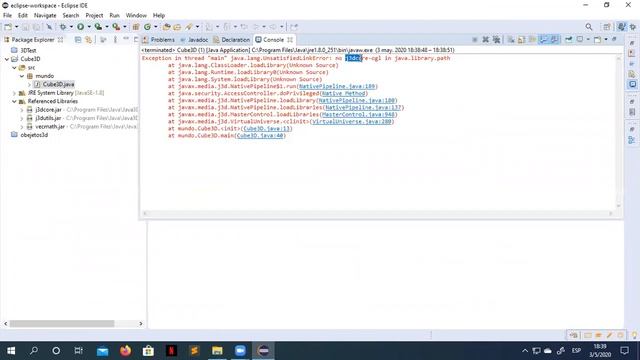This screenshot has height=360, width=640.
Task: Click the Pin Console icon
Action: [x=569, y=40]
